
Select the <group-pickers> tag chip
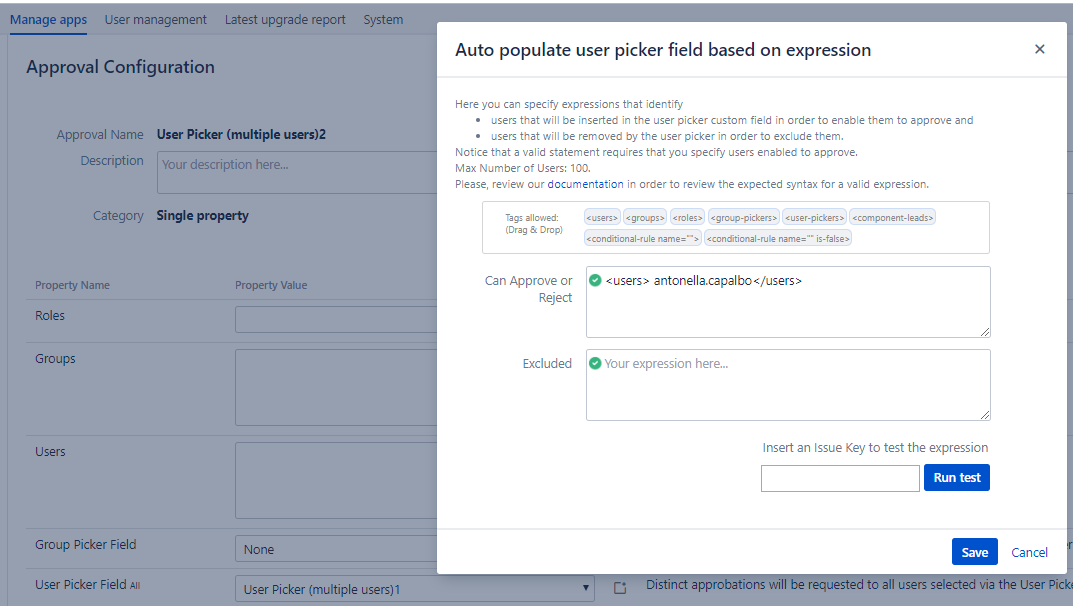click(x=743, y=217)
